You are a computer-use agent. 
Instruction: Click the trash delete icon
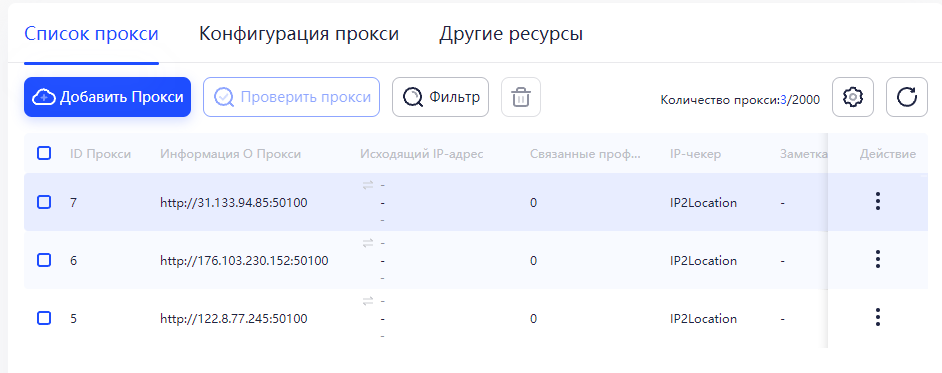point(521,97)
